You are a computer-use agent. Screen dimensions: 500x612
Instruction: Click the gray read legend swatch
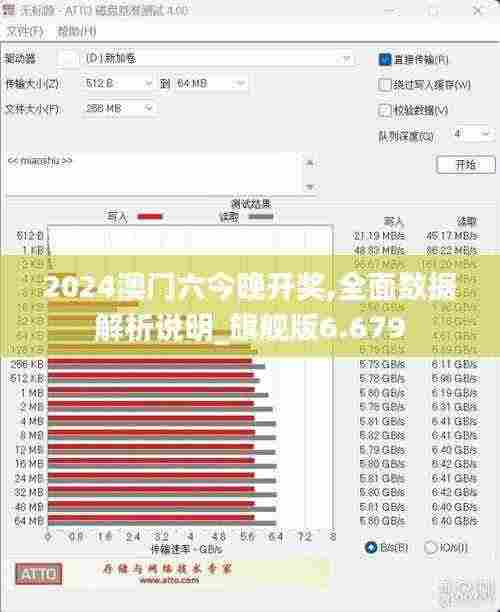point(261,216)
